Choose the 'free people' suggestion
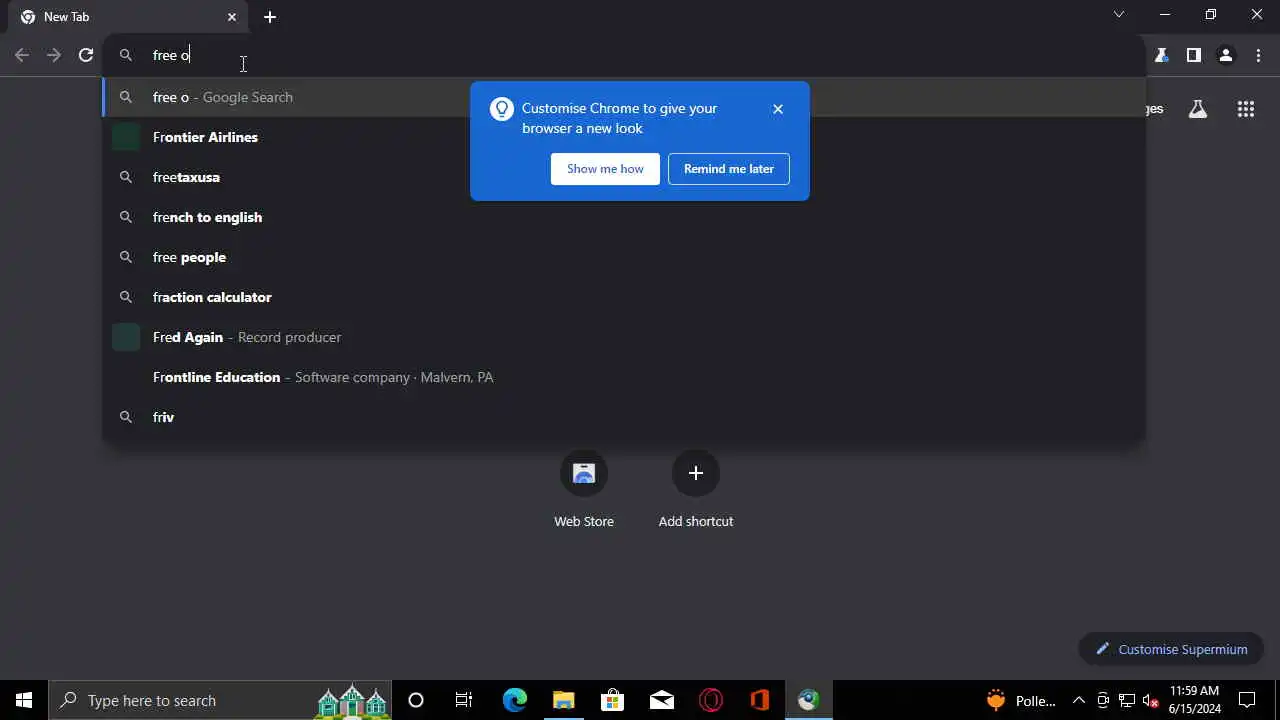The height and width of the screenshot is (720, 1280). [x=624, y=257]
